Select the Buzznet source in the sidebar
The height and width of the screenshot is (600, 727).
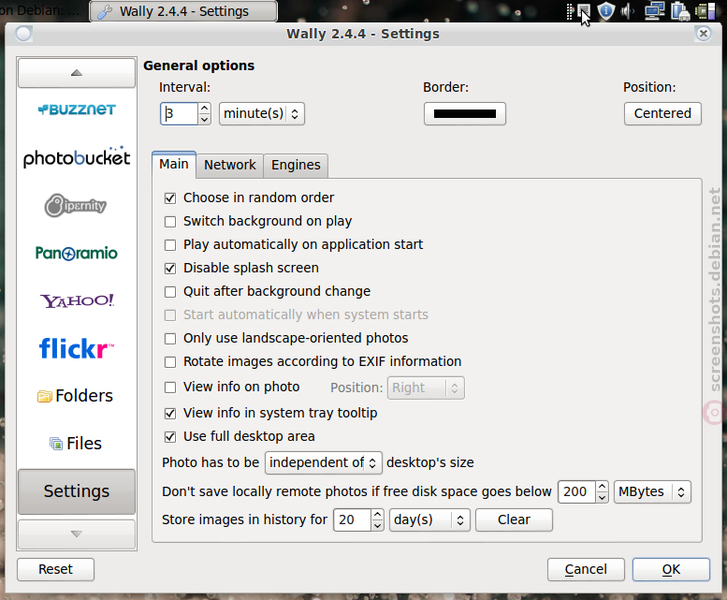pyautogui.click(x=77, y=110)
